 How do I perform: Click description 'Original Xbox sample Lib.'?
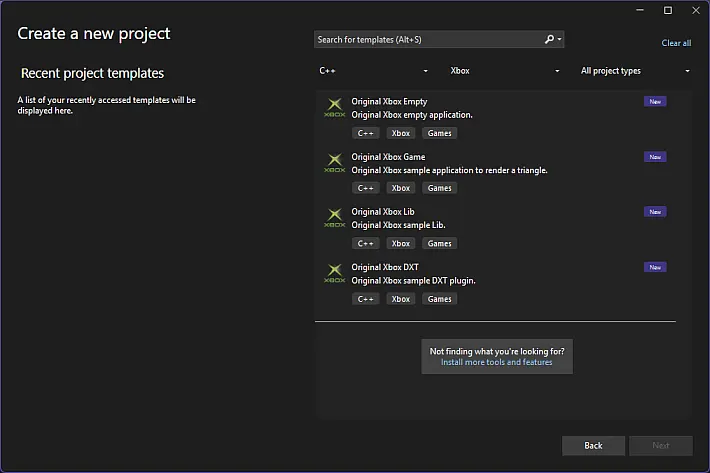(398, 225)
